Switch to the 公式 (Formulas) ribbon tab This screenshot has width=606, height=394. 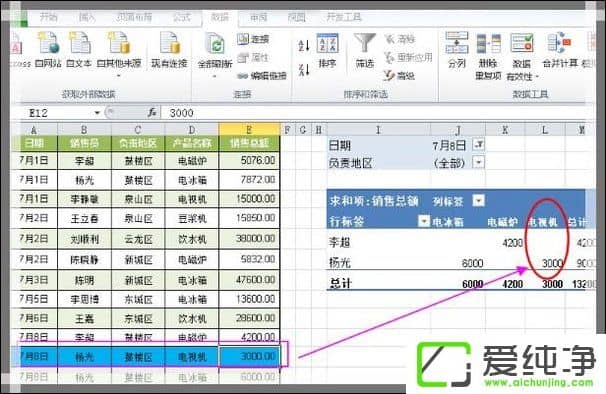click(x=182, y=17)
